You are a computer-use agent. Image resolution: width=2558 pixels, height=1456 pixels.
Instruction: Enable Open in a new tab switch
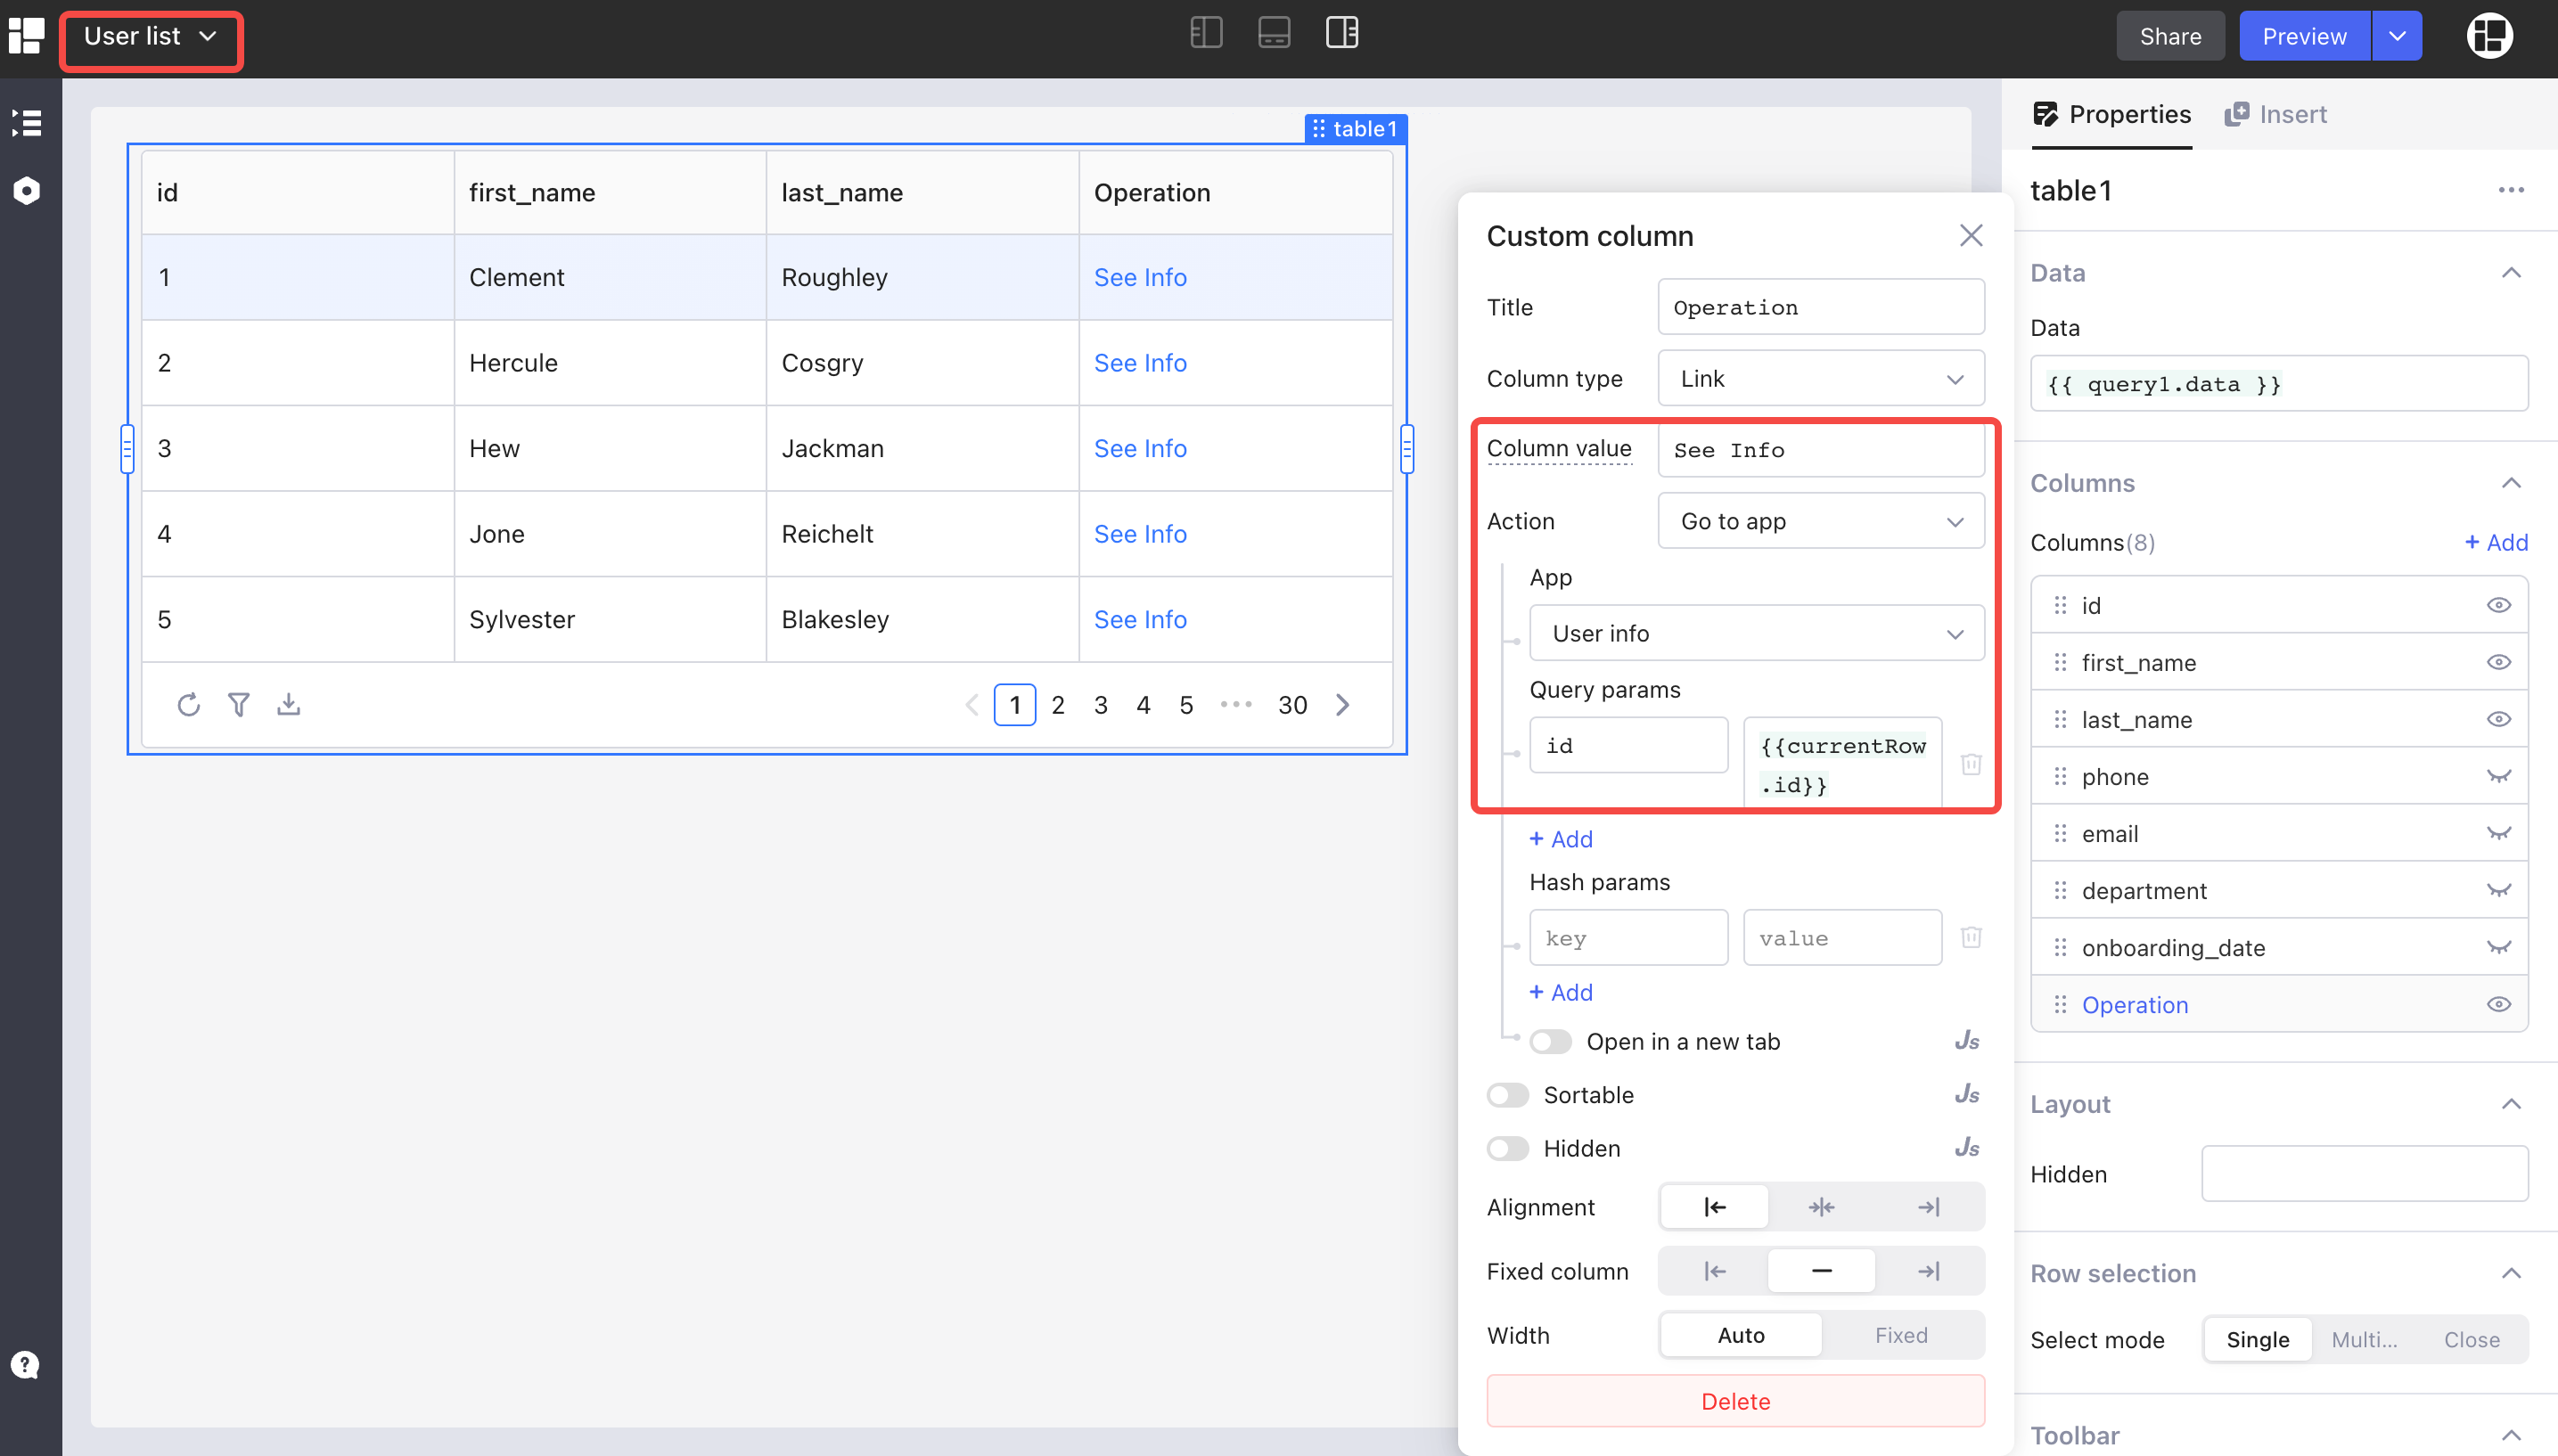[x=1550, y=1042]
